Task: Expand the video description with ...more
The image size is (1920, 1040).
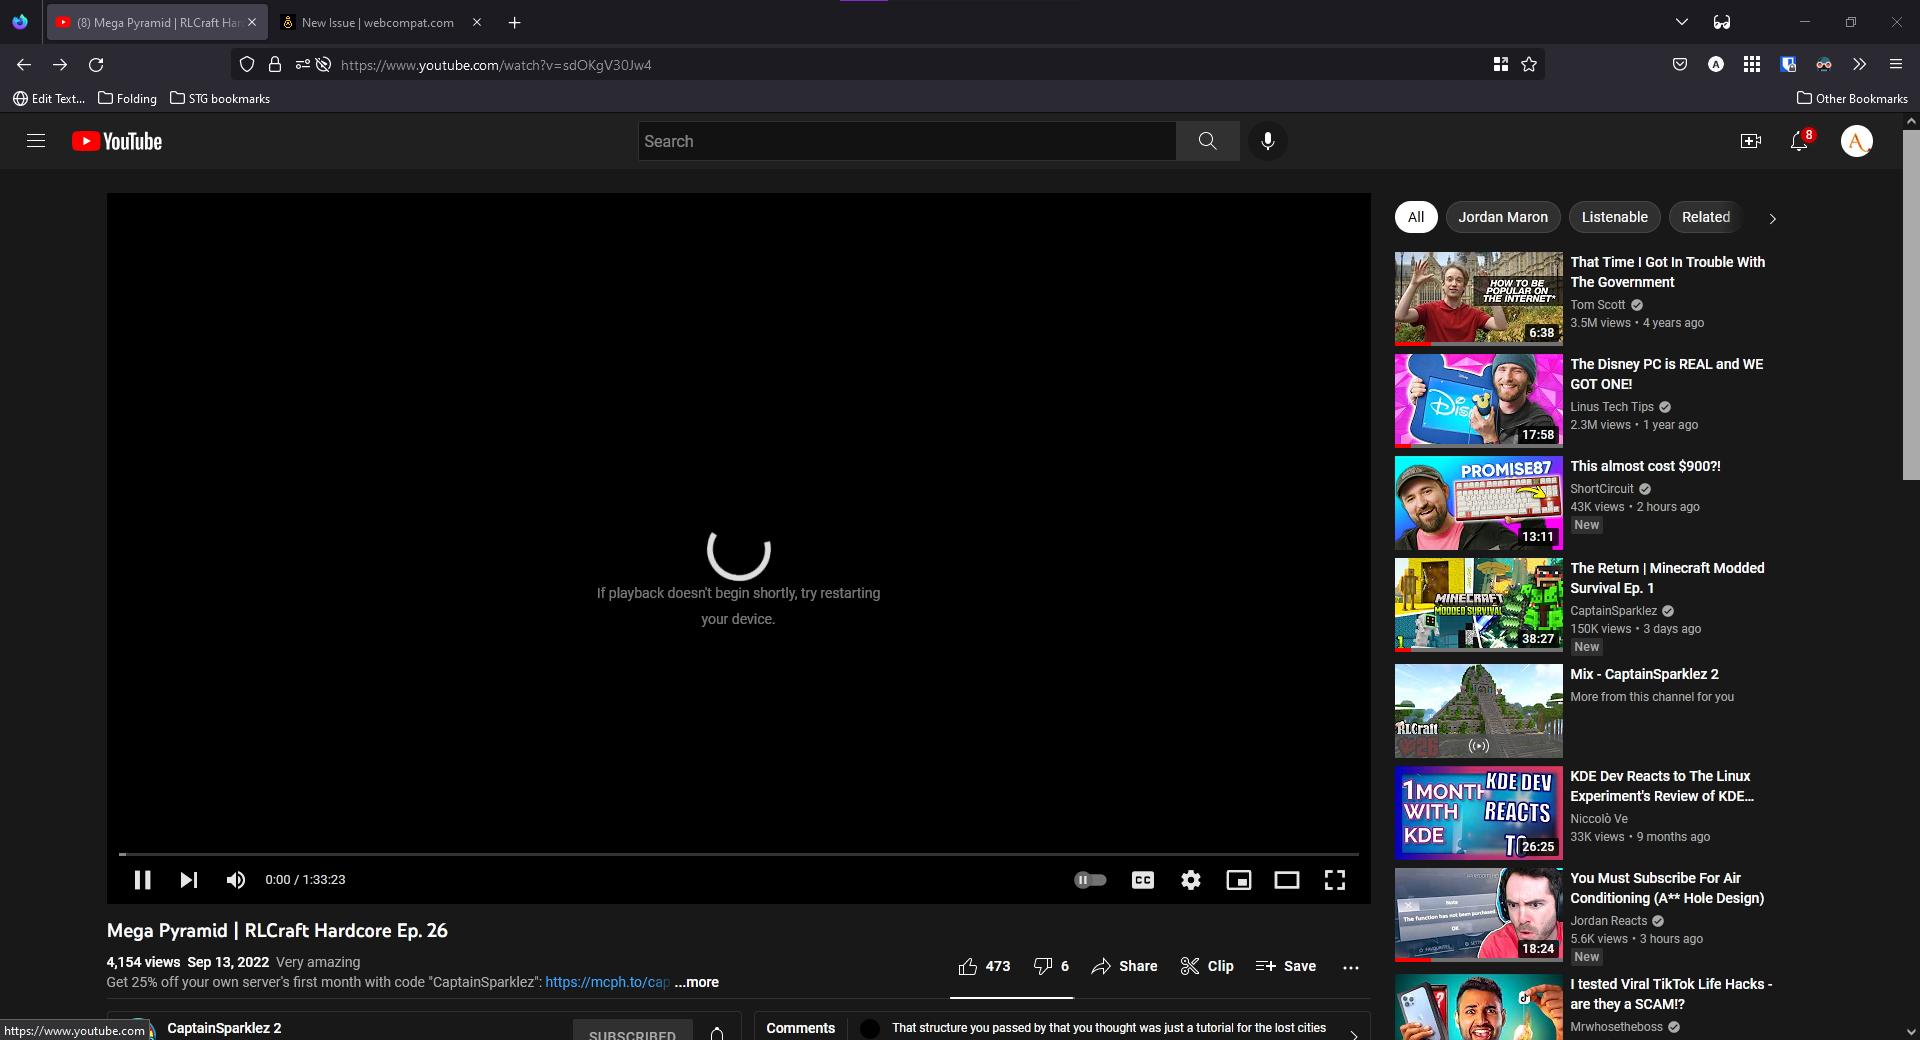Action: (x=696, y=982)
